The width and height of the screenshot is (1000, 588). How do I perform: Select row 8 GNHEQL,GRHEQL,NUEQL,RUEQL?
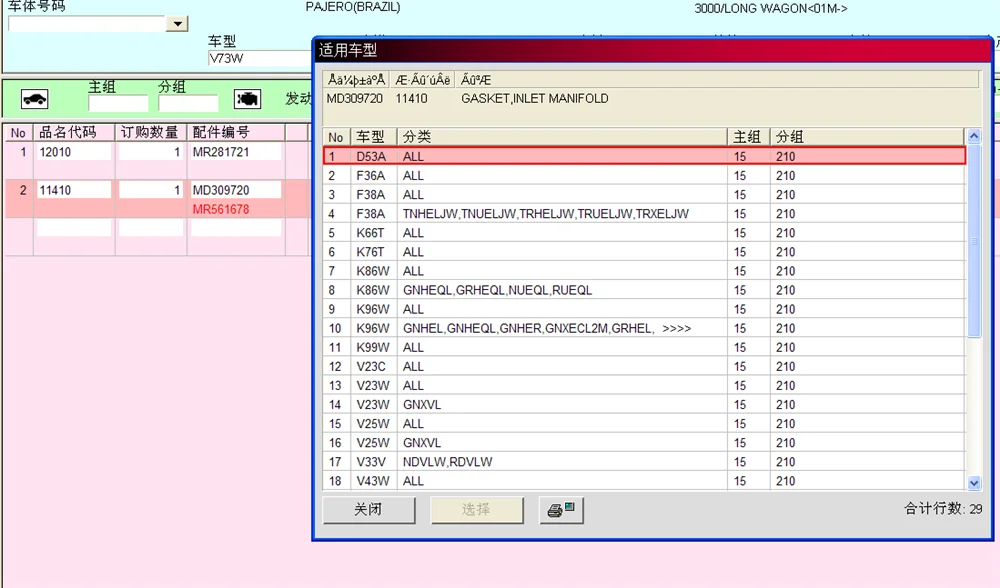(644, 290)
